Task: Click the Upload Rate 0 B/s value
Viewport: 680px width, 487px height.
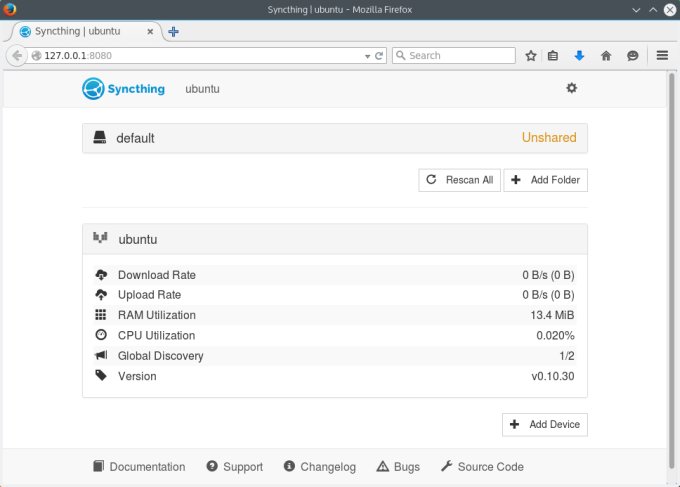Action: click(x=548, y=295)
